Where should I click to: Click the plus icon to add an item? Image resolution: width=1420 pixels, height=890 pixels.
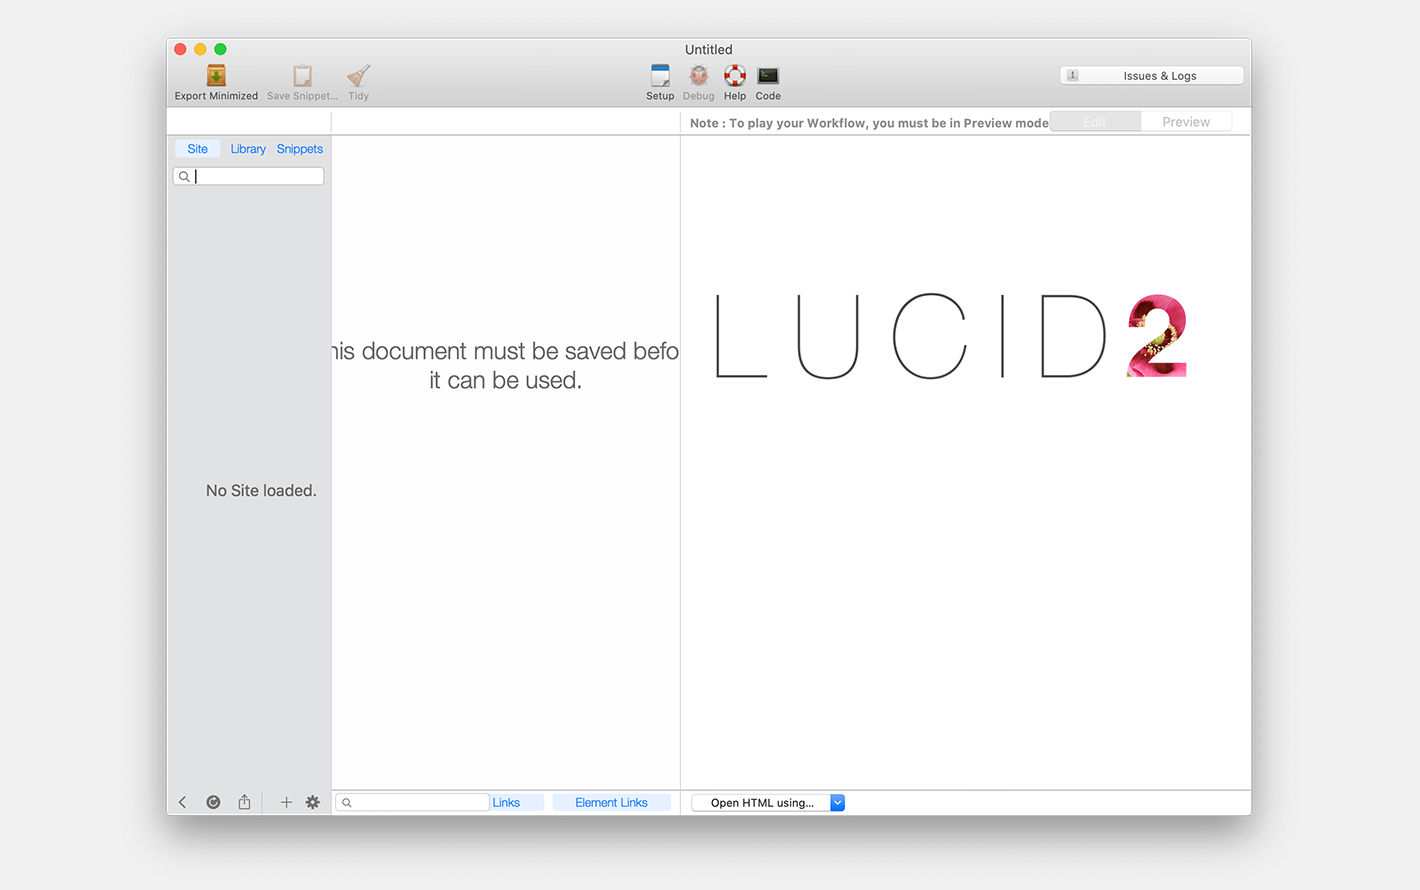coord(286,802)
